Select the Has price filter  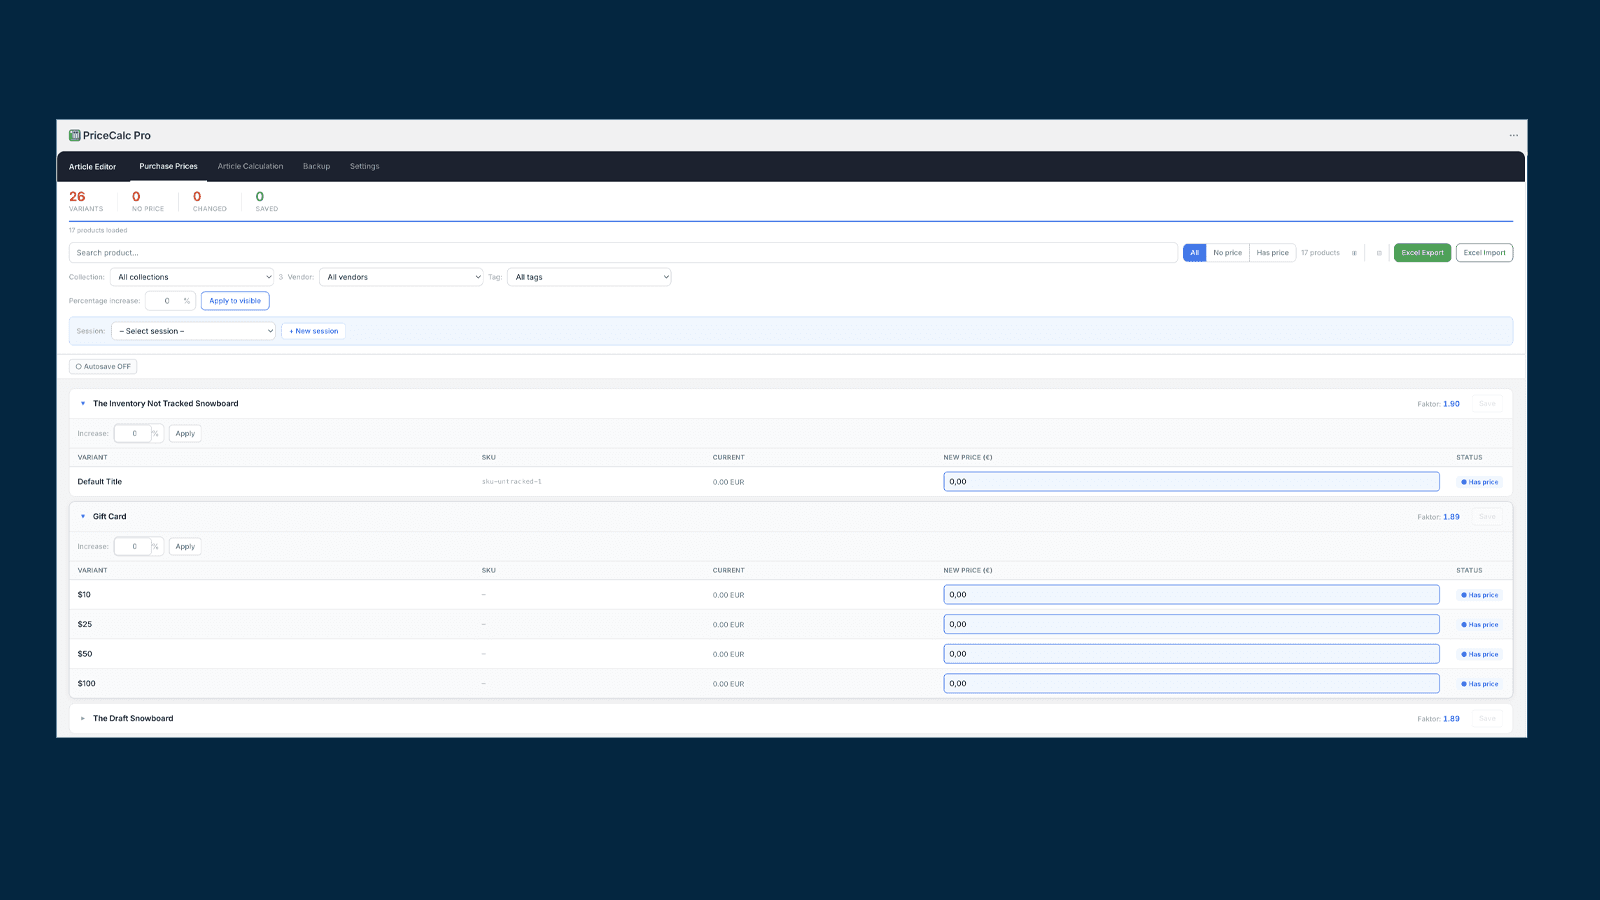tap(1272, 253)
